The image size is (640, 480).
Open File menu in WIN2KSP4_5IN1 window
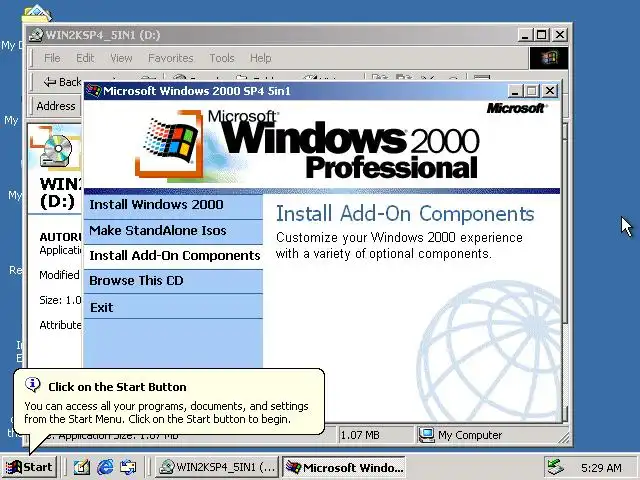click(x=52, y=58)
